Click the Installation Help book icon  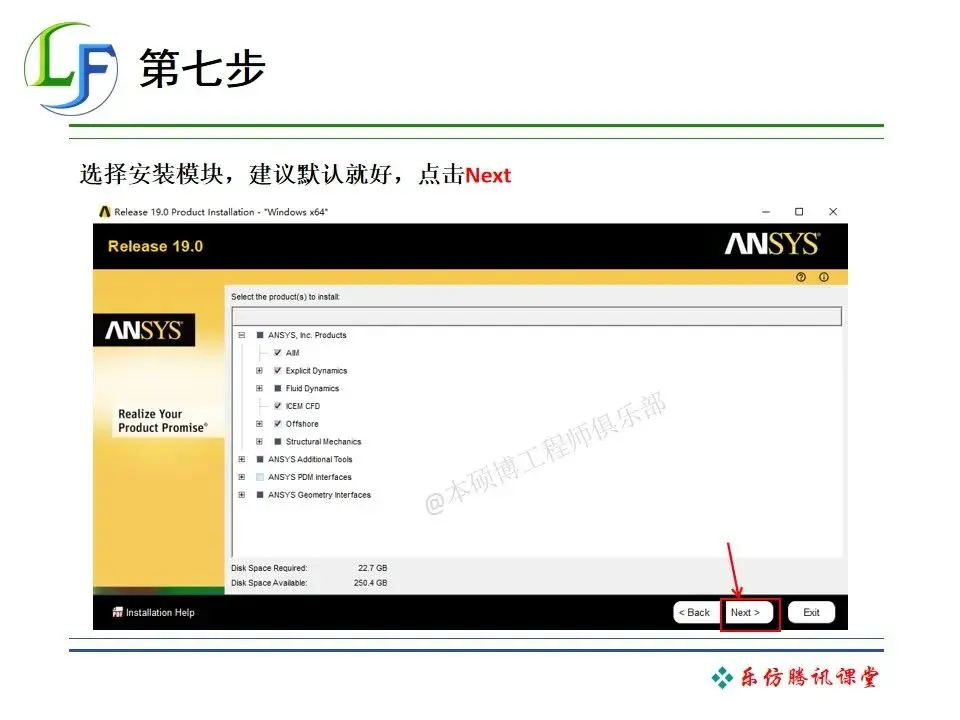tap(118, 612)
